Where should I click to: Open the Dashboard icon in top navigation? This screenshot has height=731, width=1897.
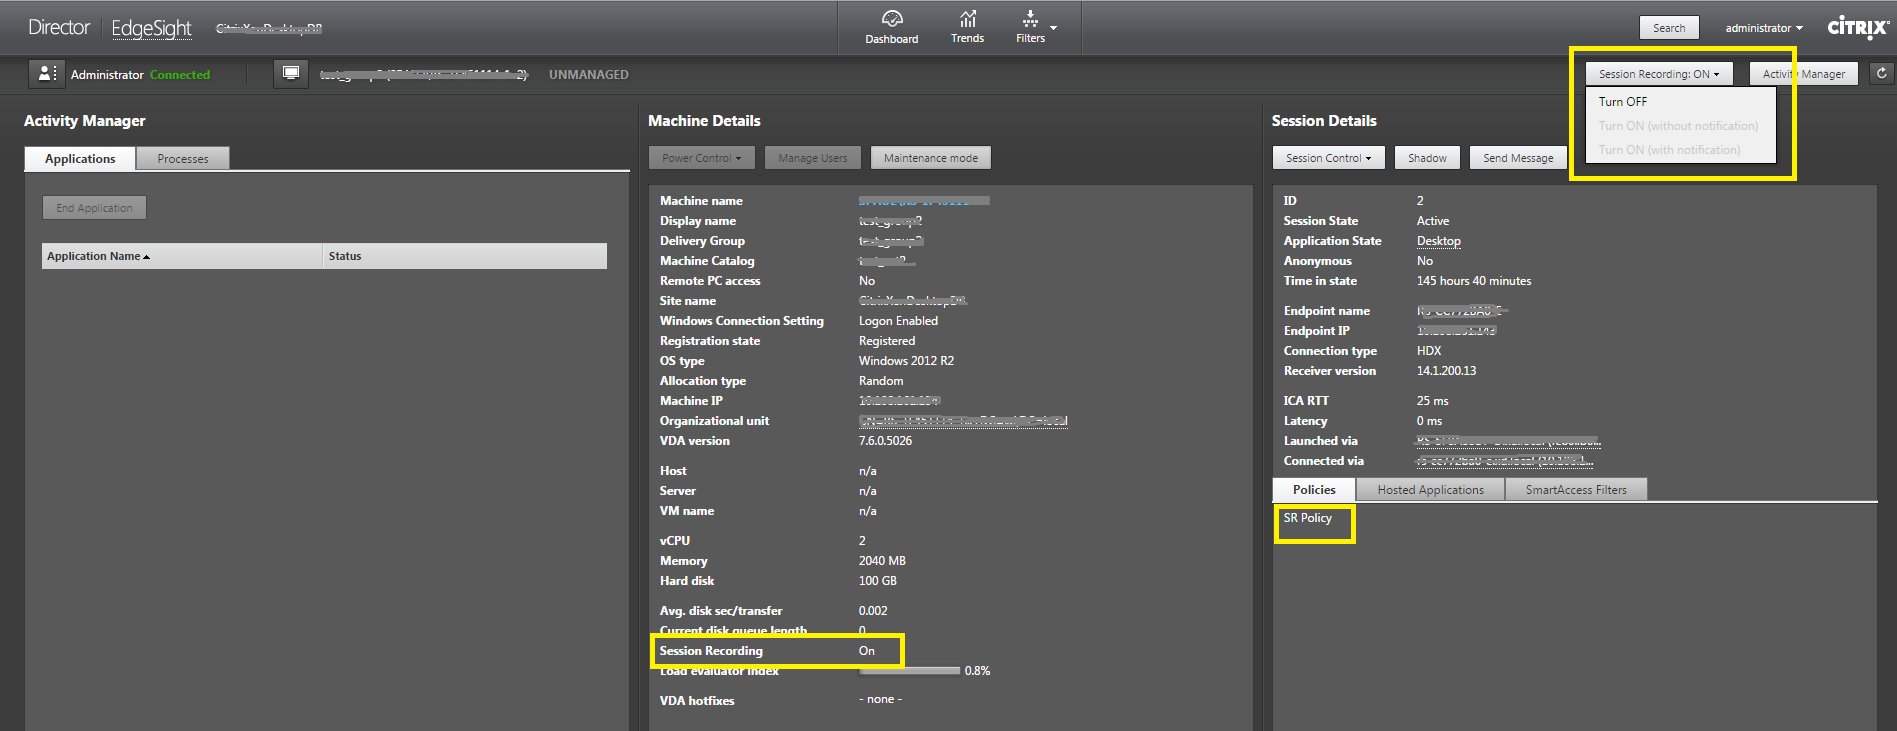coord(891,19)
